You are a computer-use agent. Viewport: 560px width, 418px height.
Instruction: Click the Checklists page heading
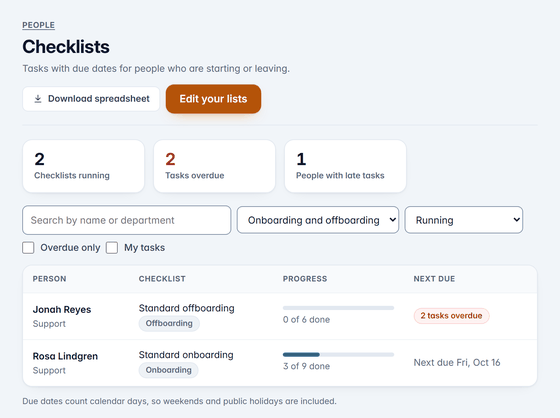pos(66,47)
